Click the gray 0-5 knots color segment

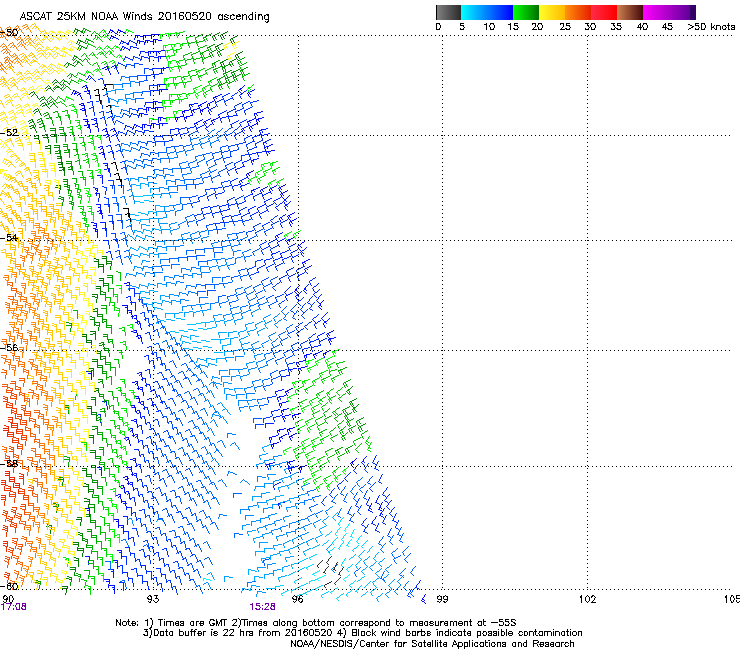(x=448, y=12)
